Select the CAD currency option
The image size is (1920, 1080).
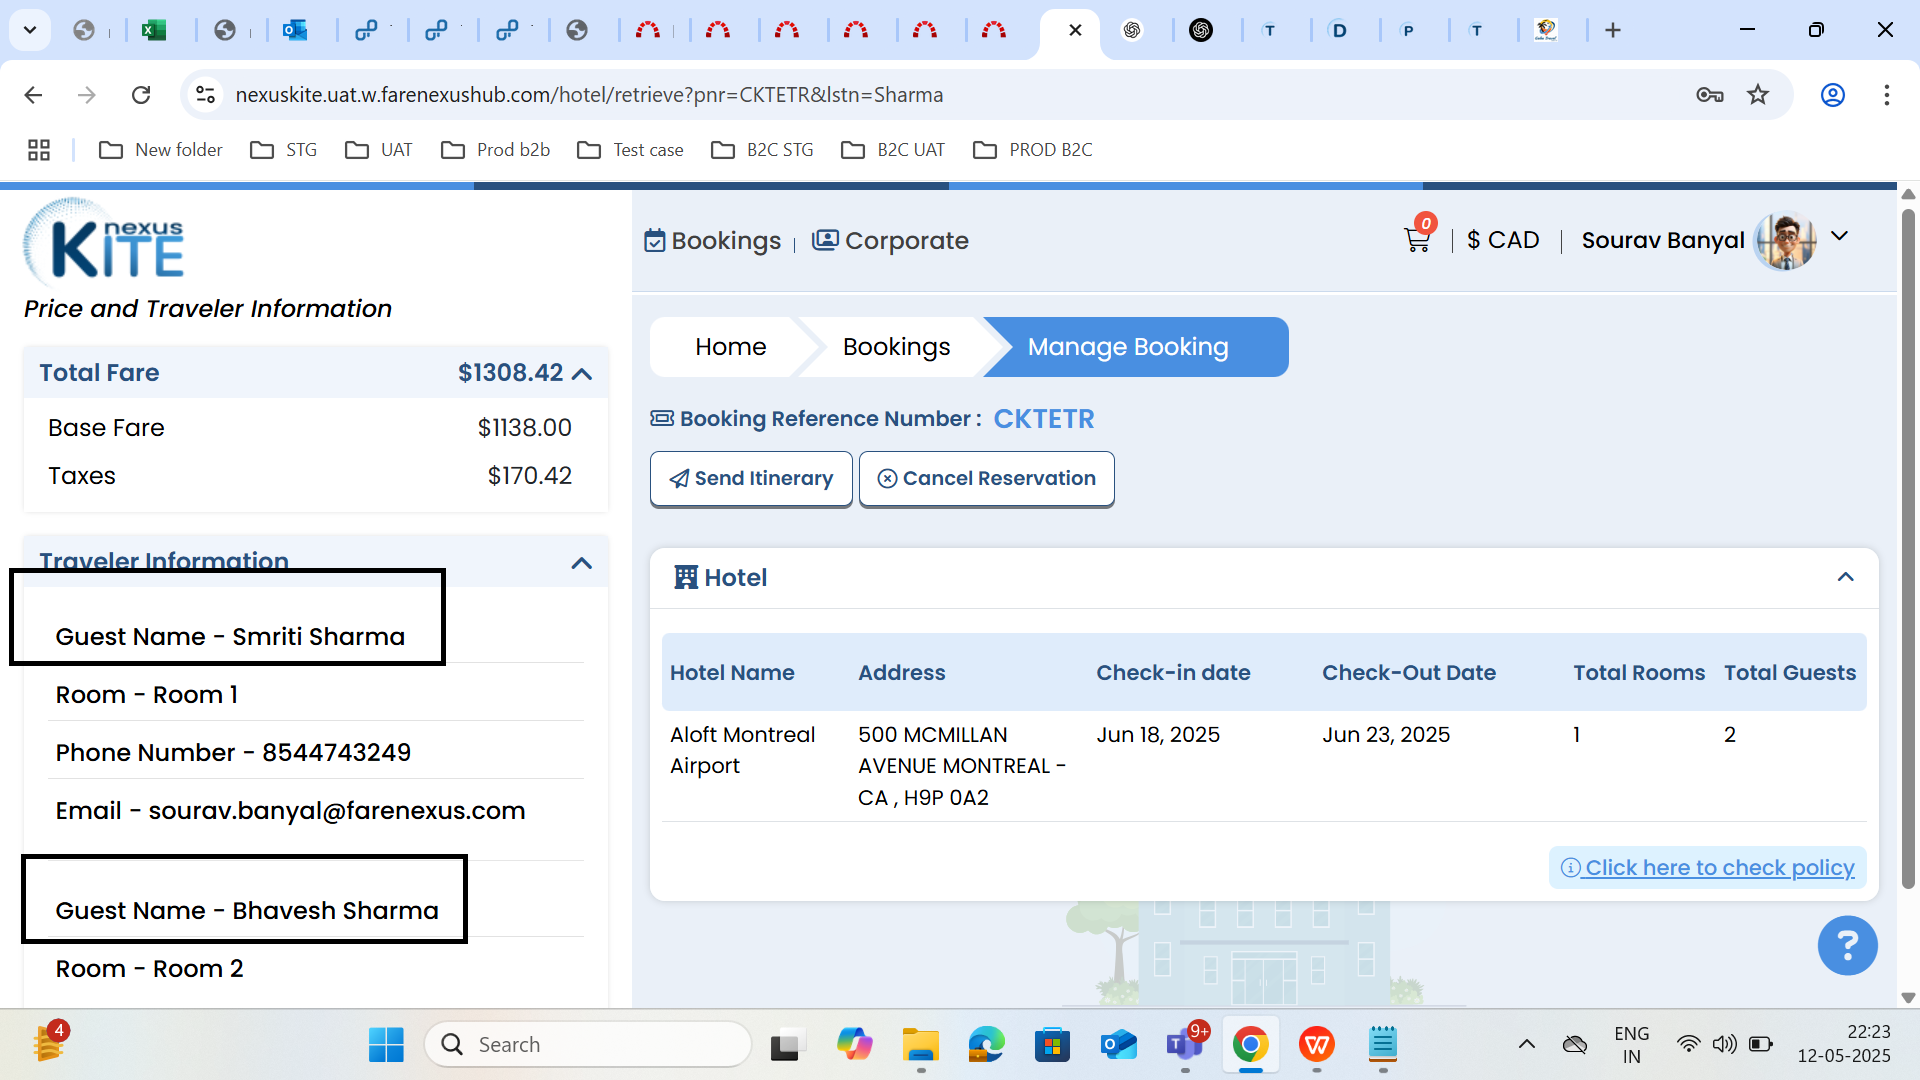(x=1503, y=240)
